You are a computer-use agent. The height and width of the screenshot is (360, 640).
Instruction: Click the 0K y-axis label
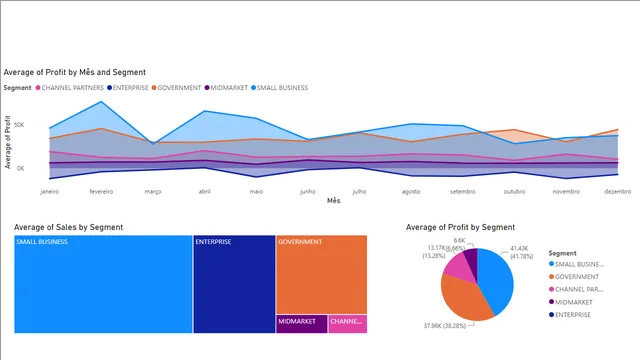pyautogui.click(x=20, y=169)
